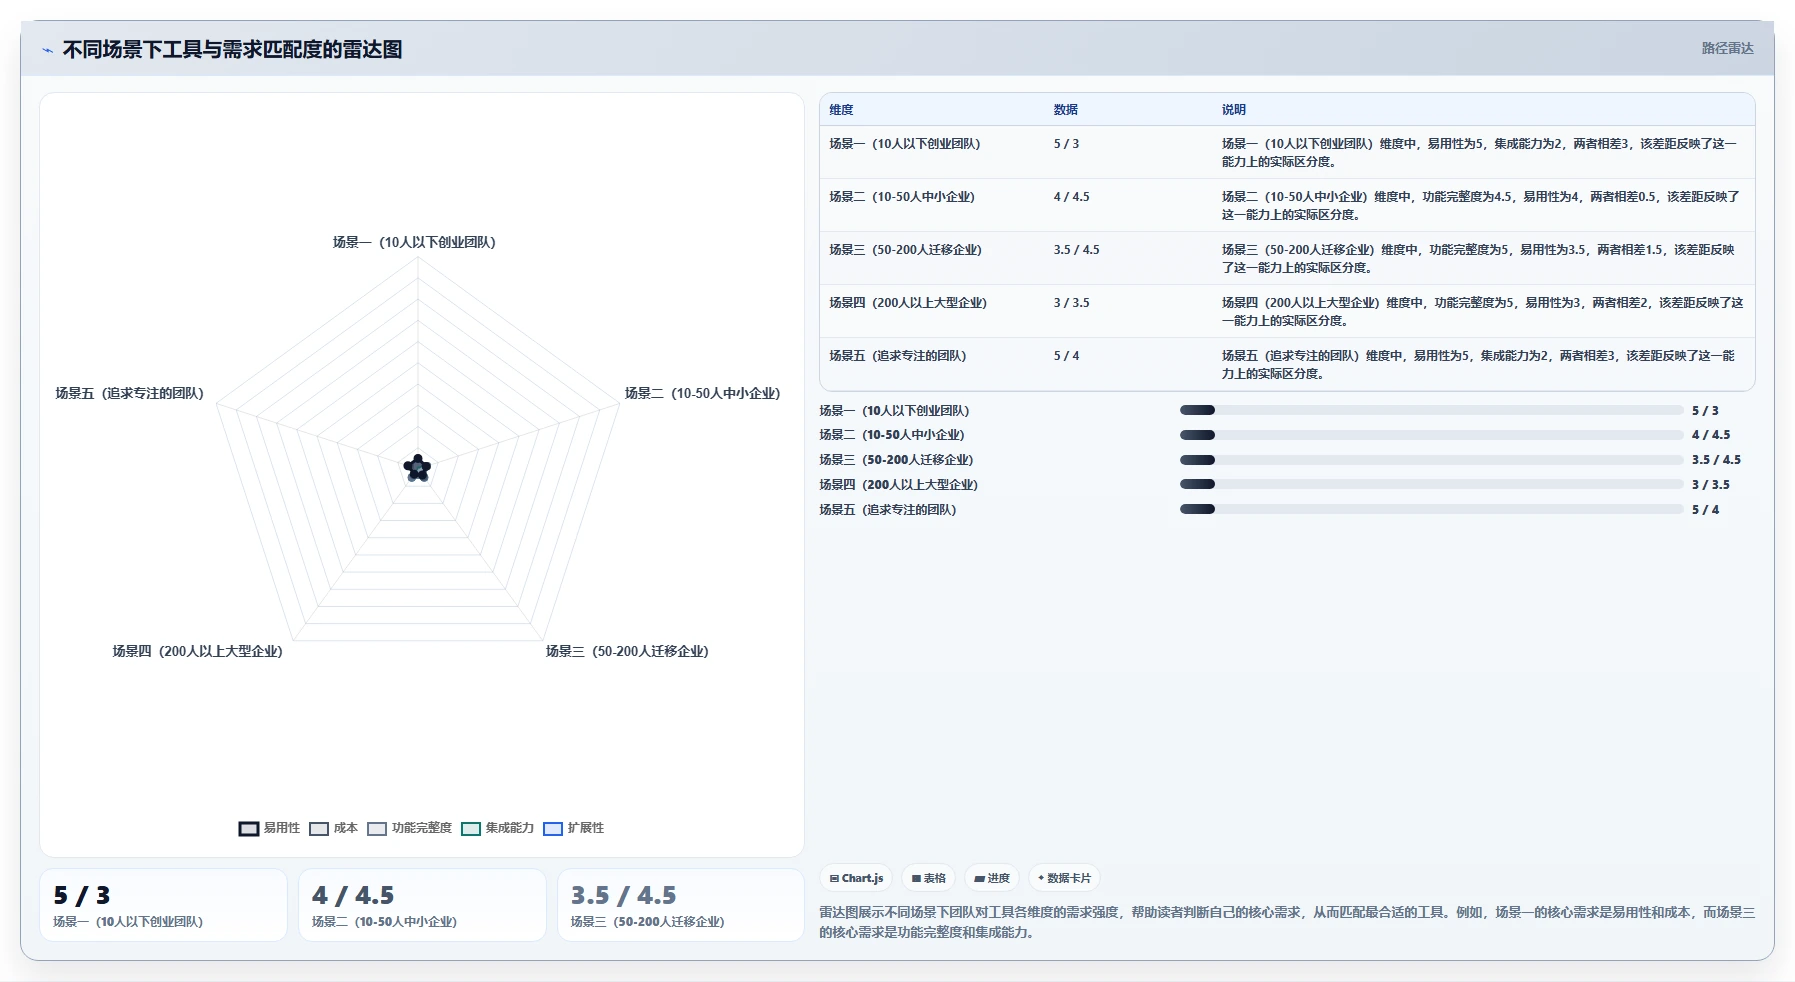Open the 3.5 / 4.5 data card
Screen dimensions: 1795x982
(x=681, y=905)
